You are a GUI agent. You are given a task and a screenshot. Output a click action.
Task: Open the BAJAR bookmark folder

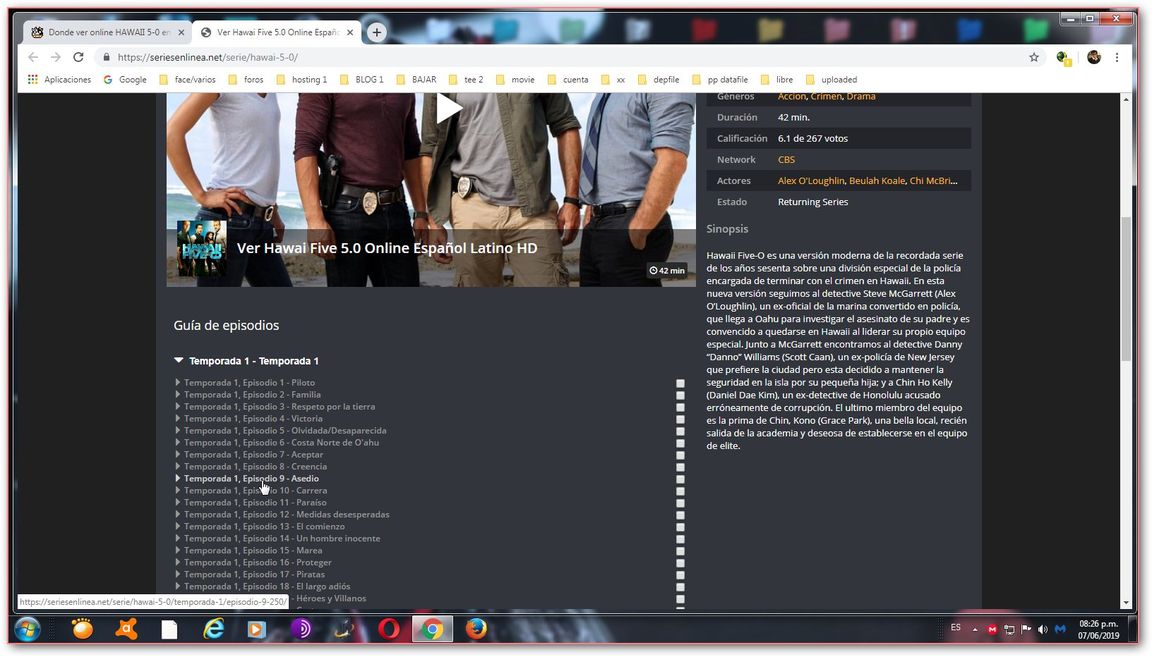tap(416, 79)
